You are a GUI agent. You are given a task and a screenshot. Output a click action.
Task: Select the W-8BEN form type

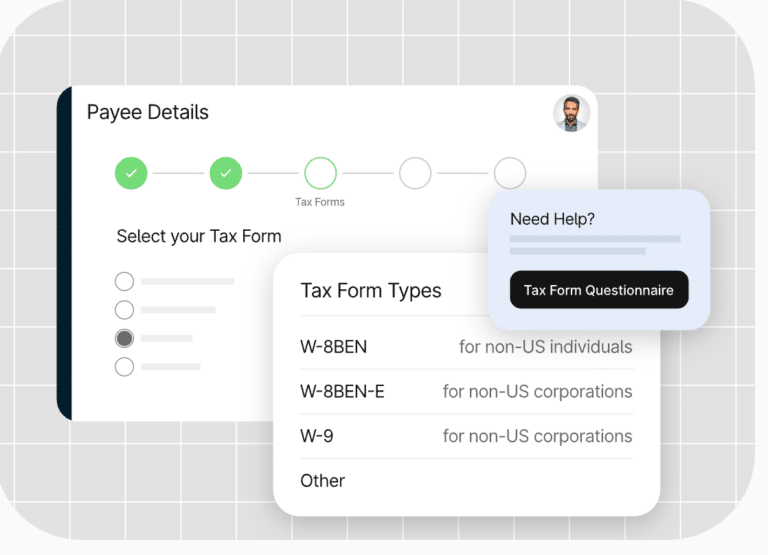coord(334,347)
